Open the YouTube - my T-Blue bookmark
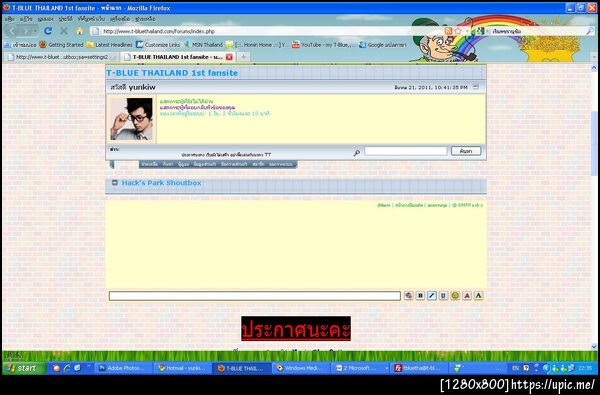Viewport: 600px width, 395px height. [324, 45]
